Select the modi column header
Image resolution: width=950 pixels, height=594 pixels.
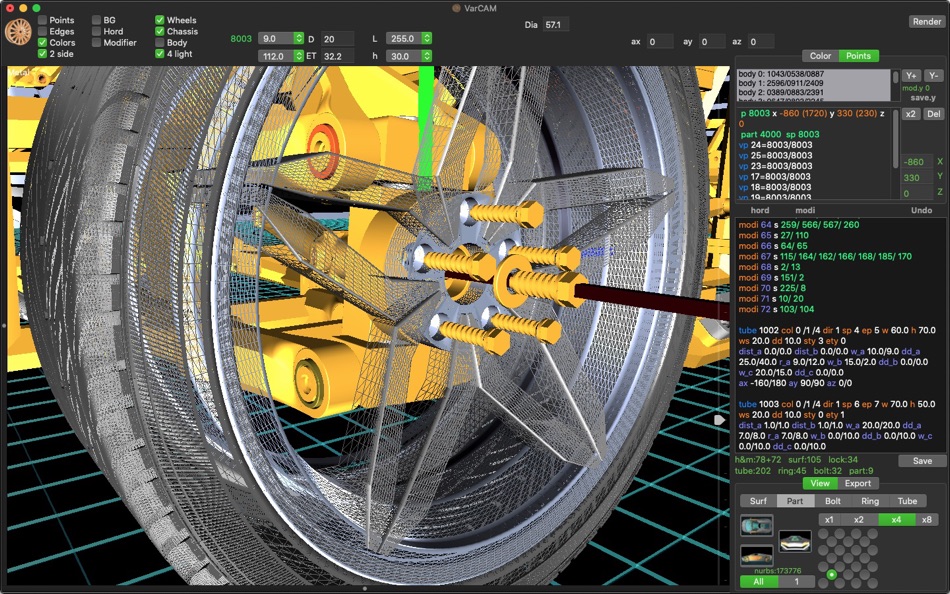tap(805, 210)
